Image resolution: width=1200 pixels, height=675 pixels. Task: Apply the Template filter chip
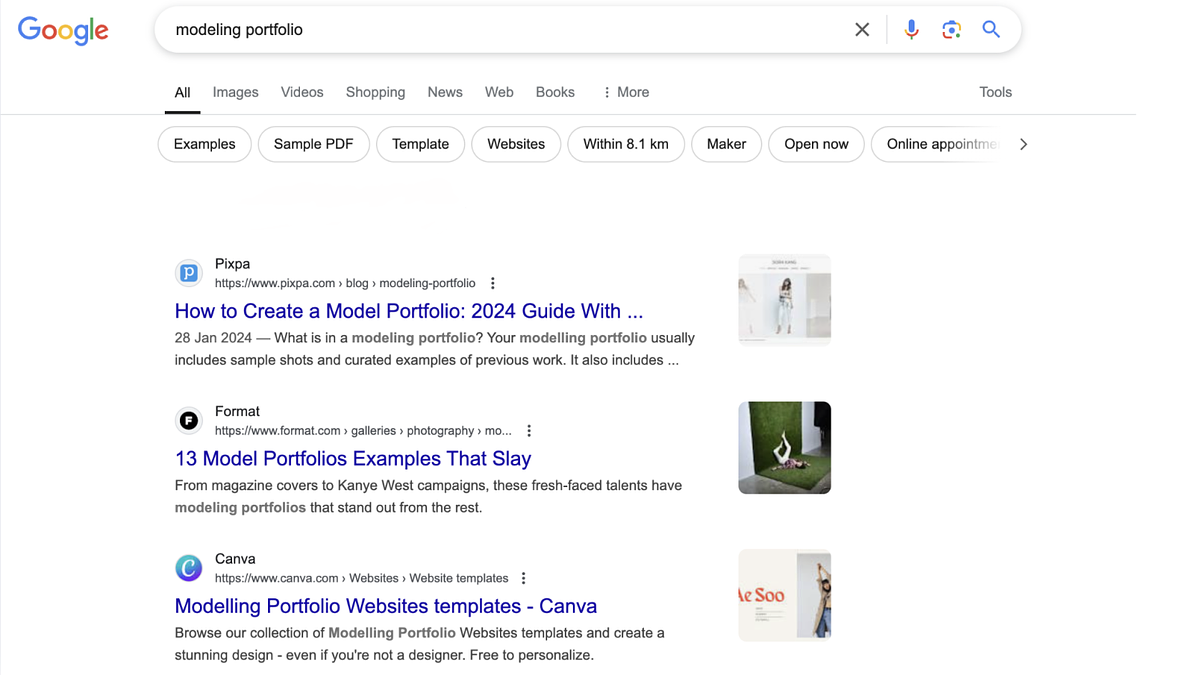420,144
